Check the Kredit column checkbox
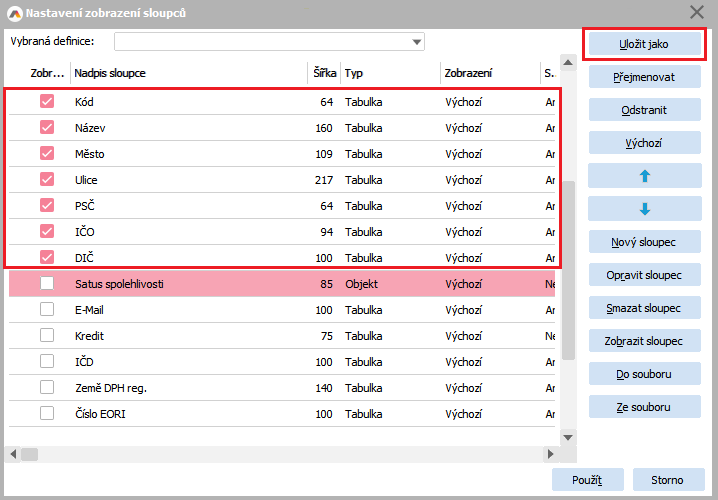 [47, 336]
